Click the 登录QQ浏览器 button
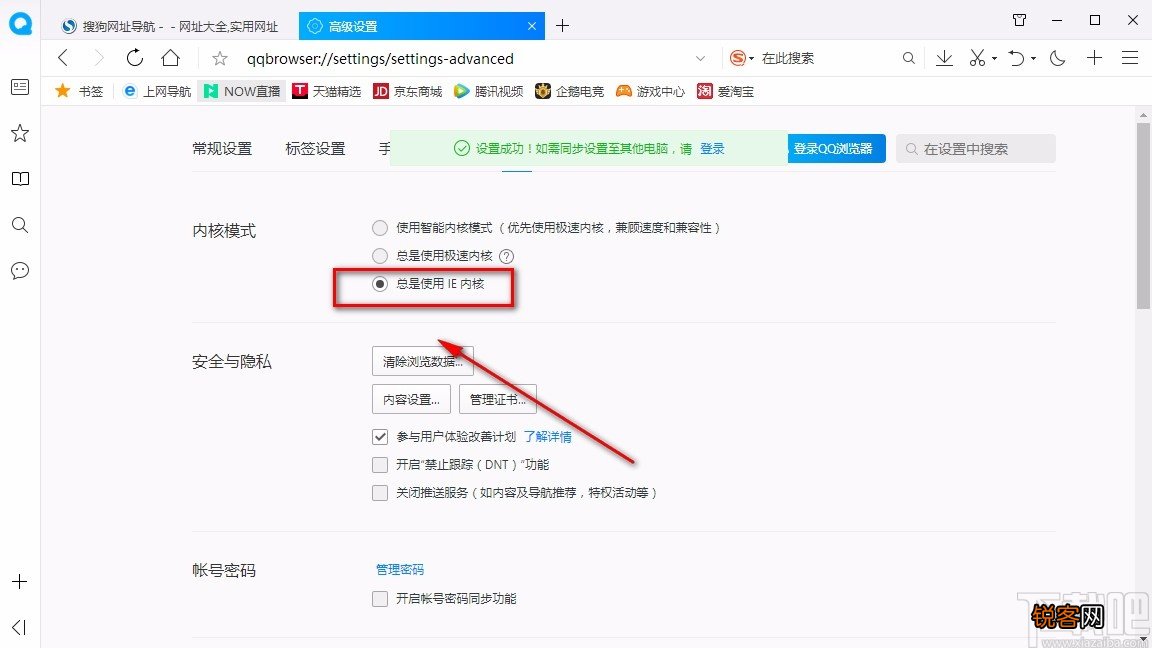1152x648 pixels. (x=836, y=148)
